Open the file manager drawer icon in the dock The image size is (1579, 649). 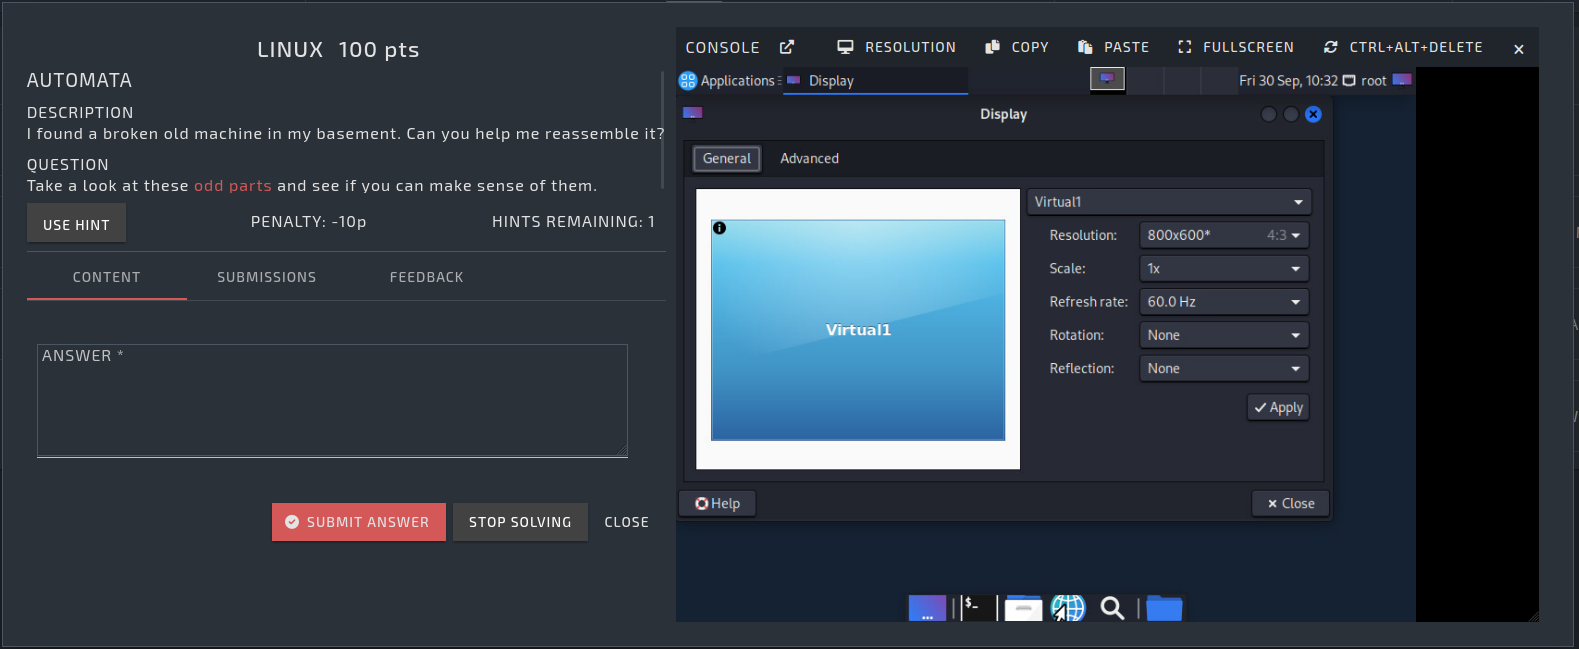[1023, 607]
